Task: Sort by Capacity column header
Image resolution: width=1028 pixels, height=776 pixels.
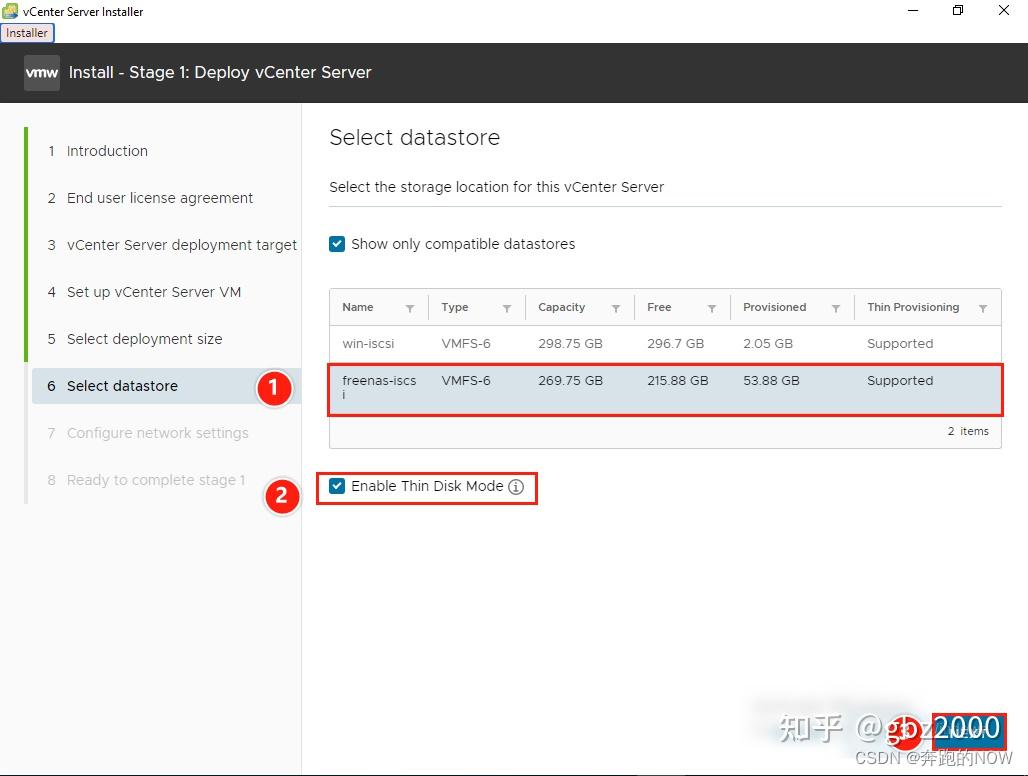Action: pos(562,307)
